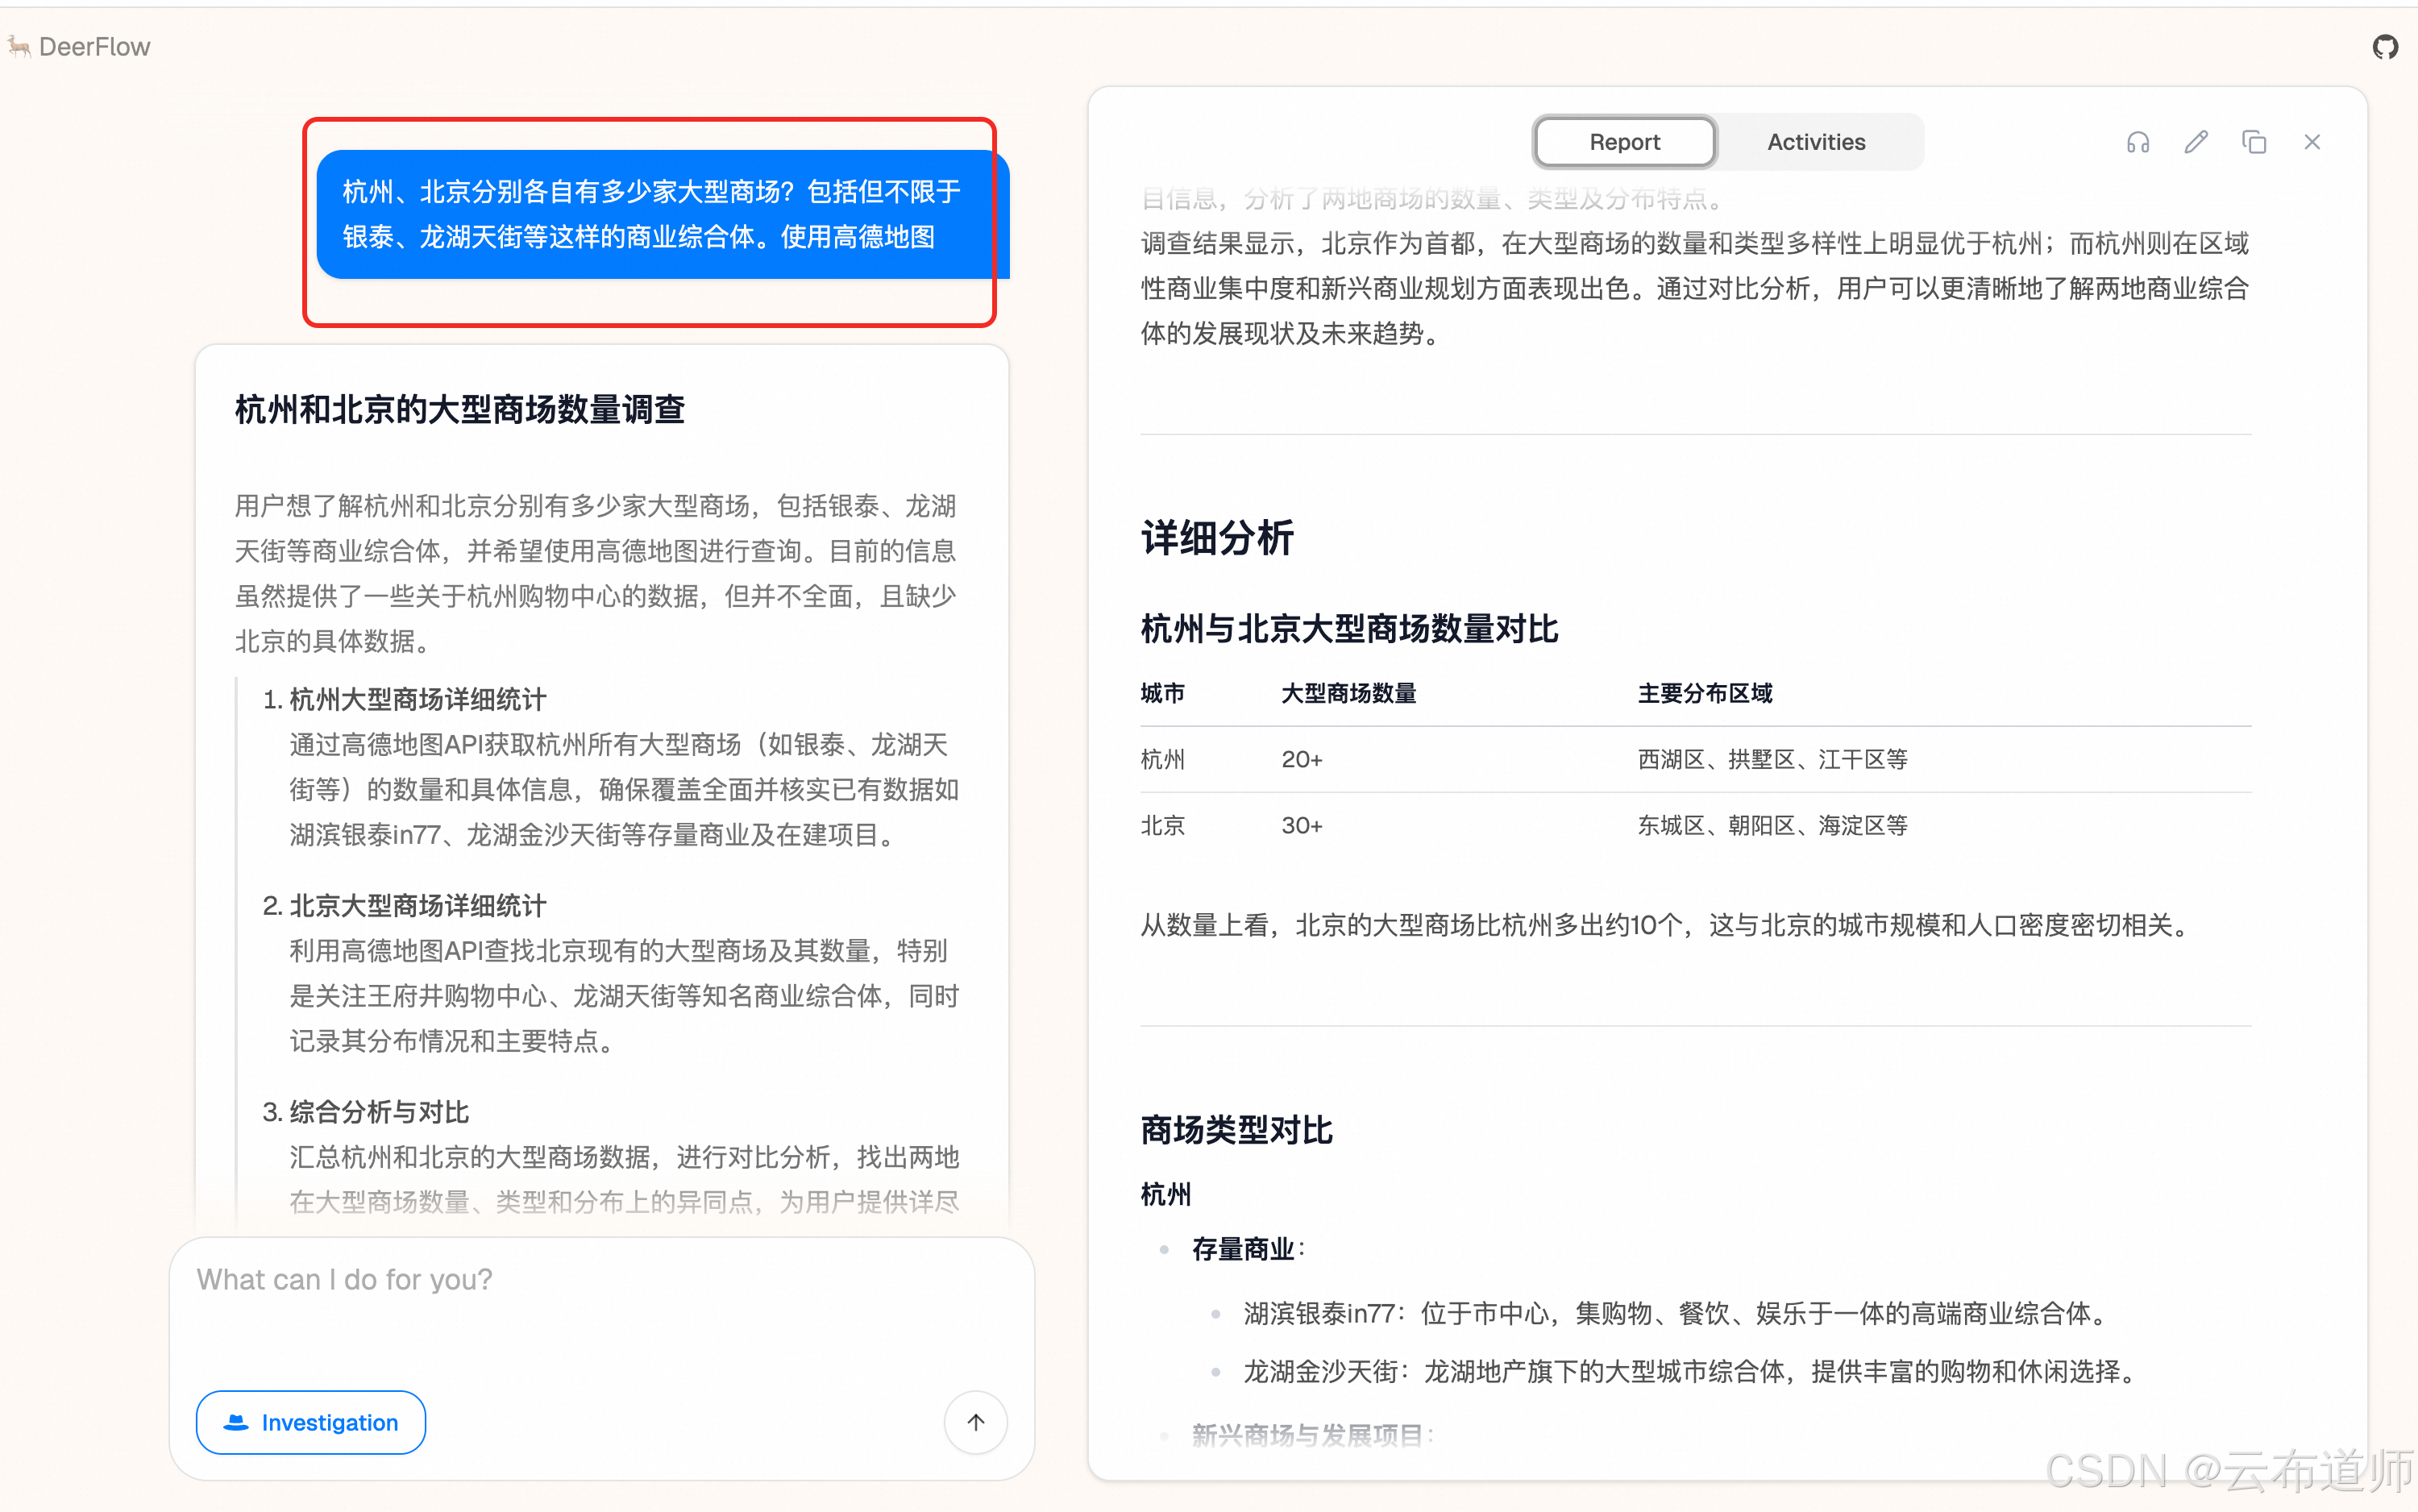Toggle Investigation mode
This screenshot has height=1512, width=2418.
click(x=310, y=1422)
